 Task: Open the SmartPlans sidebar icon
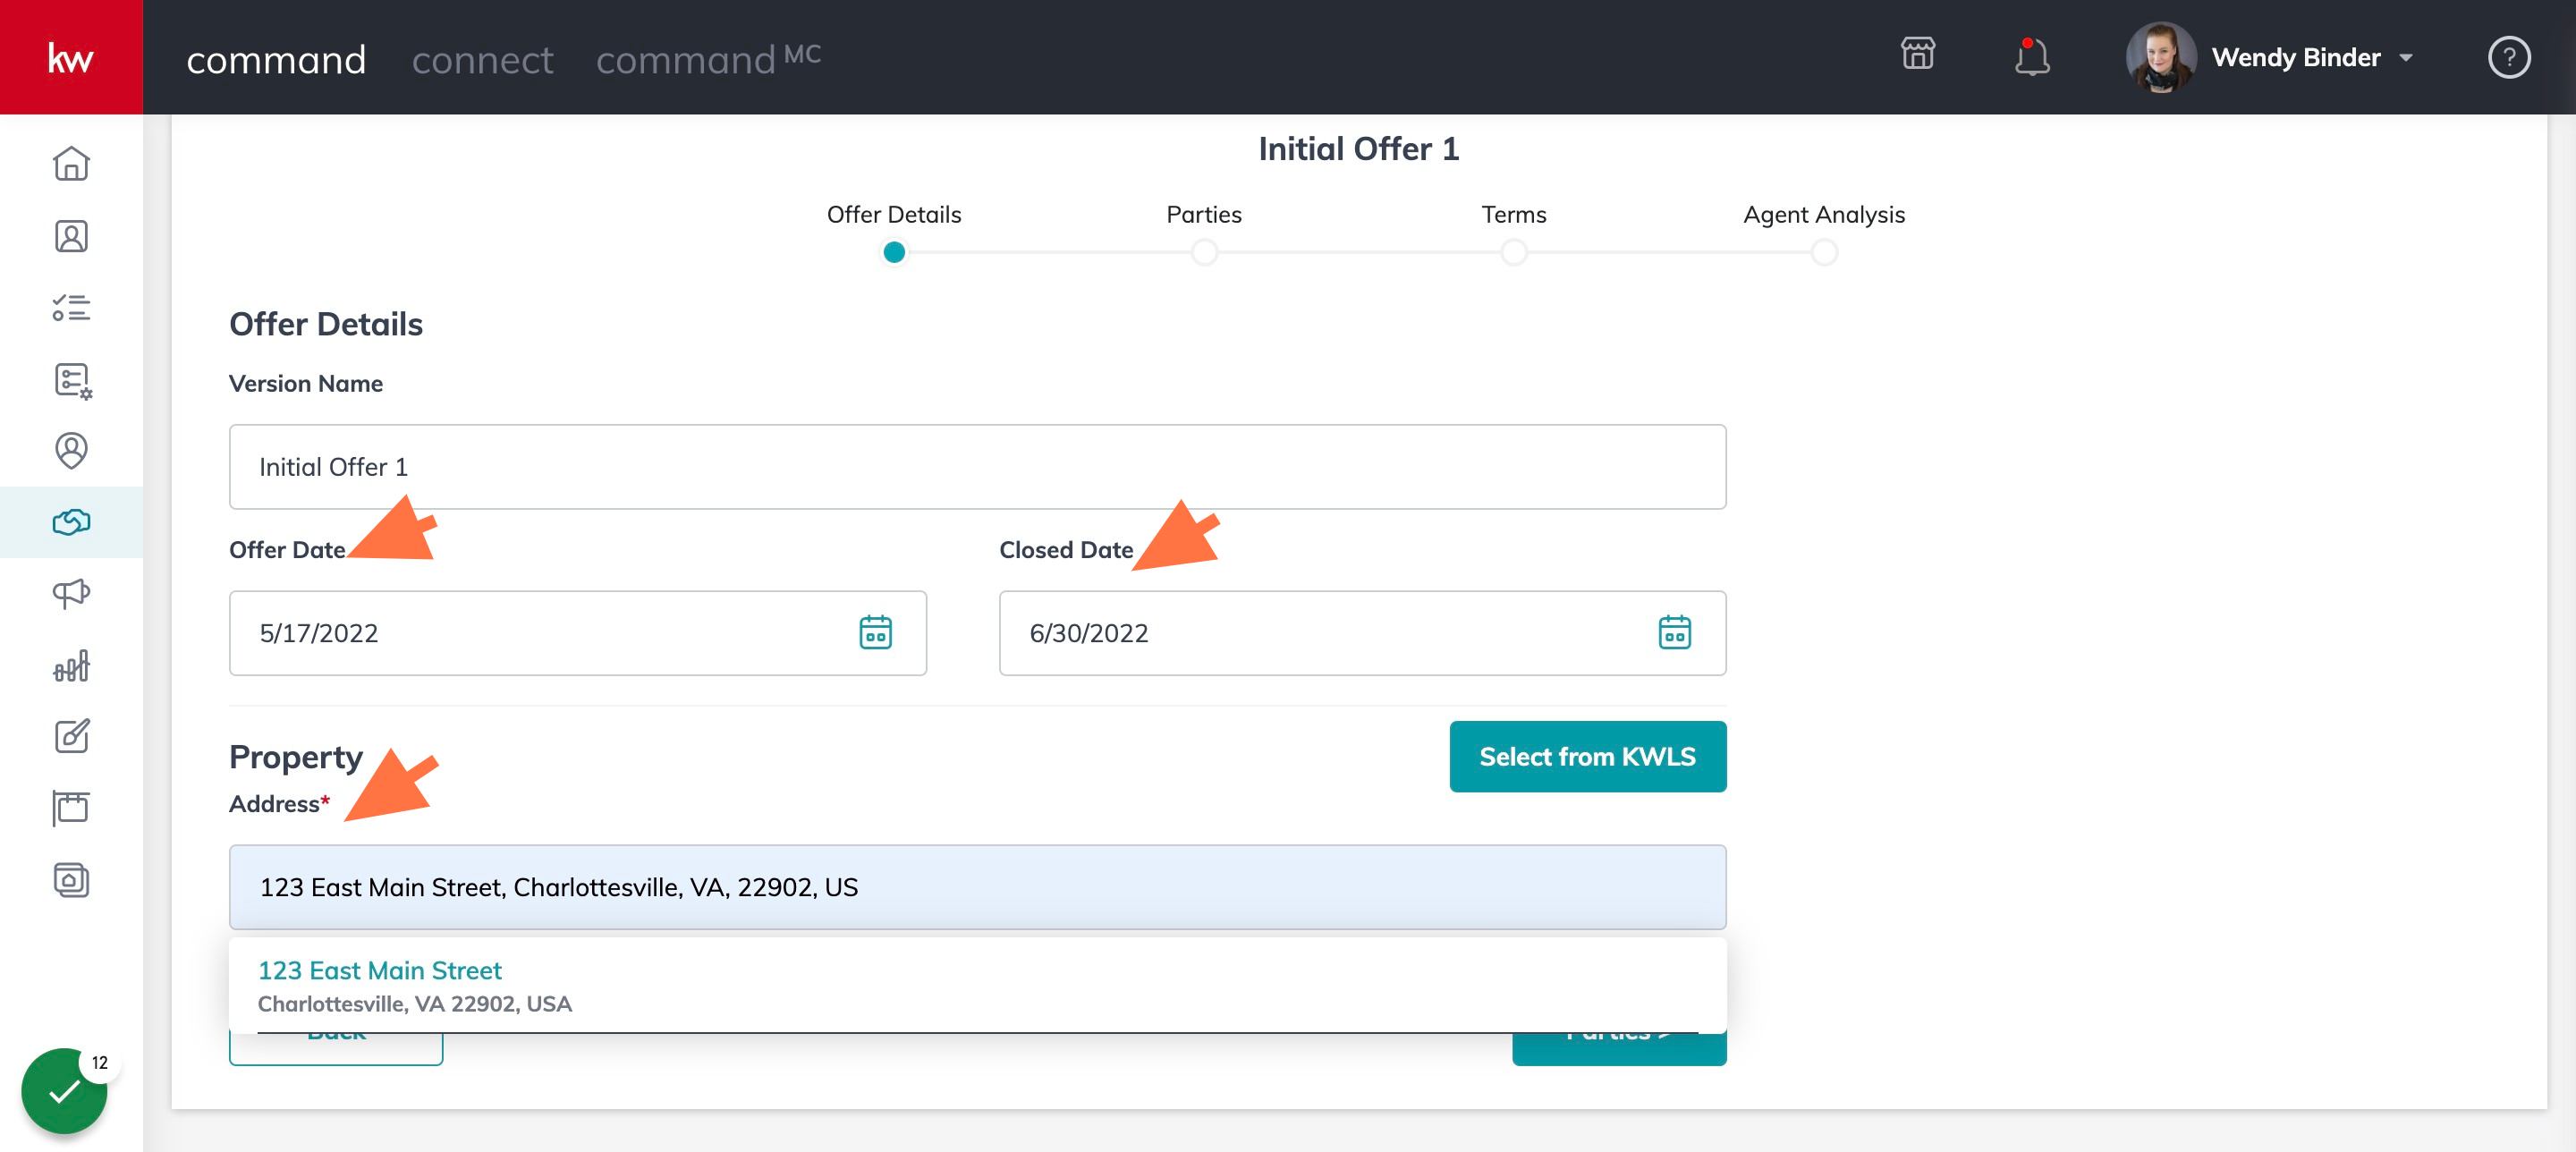[x=72, y=380]
